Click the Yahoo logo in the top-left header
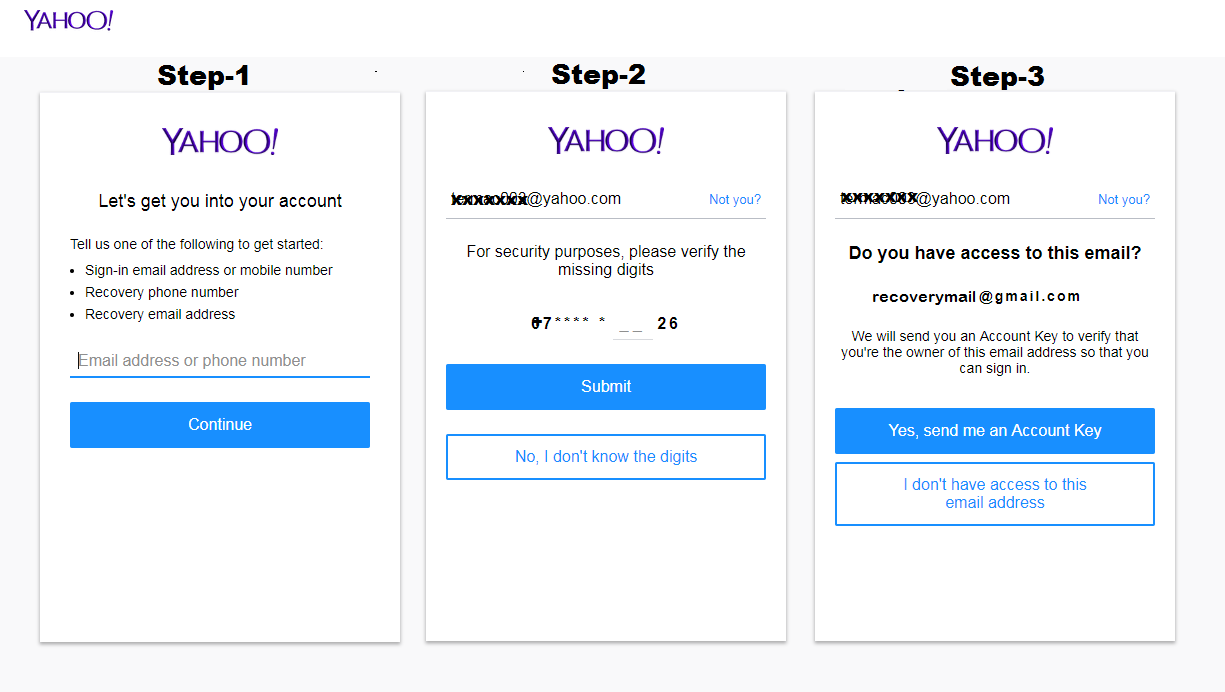 (66, 19)
